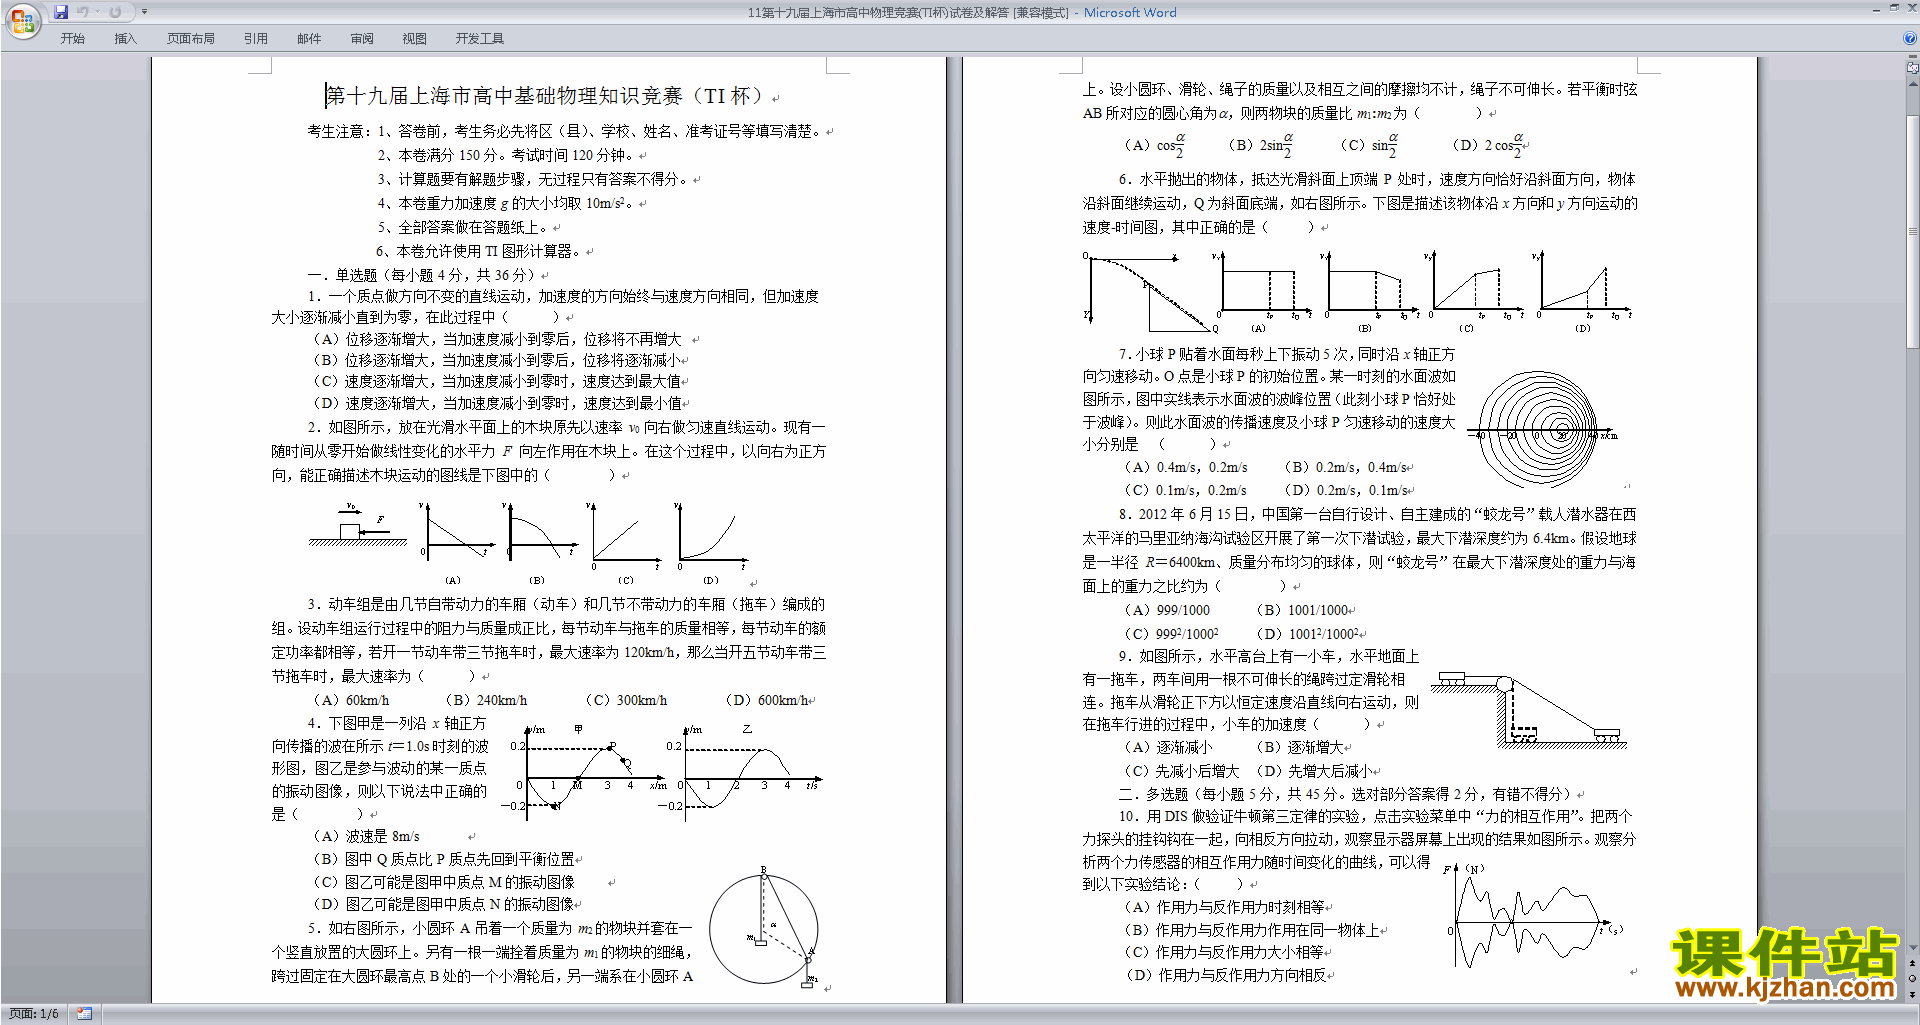Click heading 一．单选题（每小题 4 分
1920x1025 pixels.
point(422,275)
